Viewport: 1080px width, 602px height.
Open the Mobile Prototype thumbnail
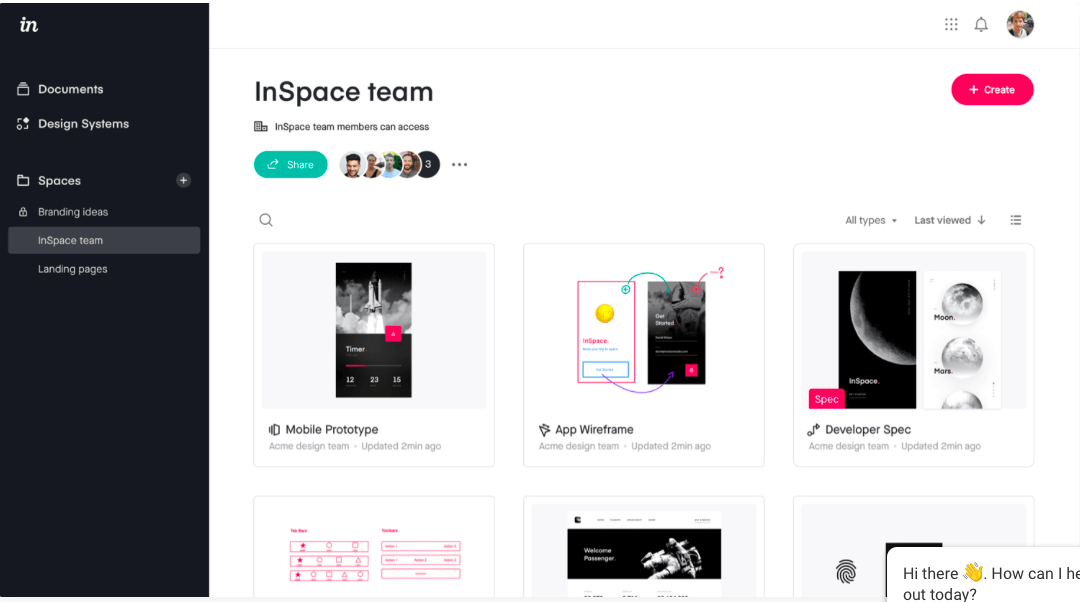(x=373, y=330)
